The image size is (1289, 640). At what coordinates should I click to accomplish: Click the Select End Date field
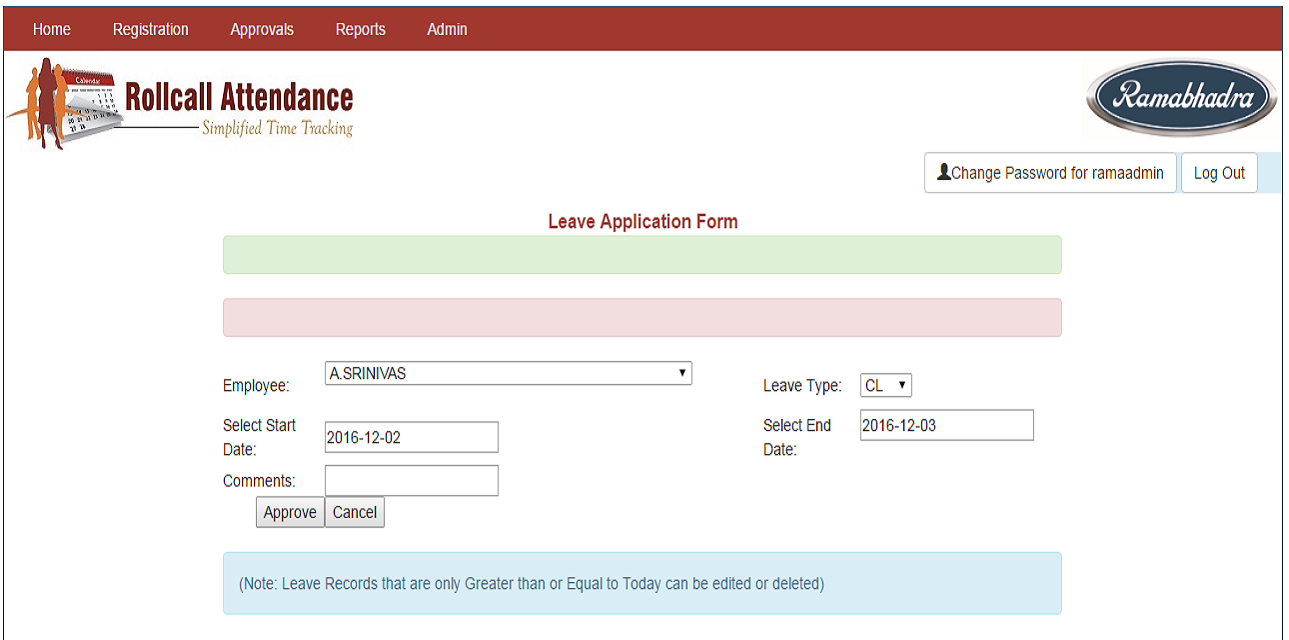pyautogui.click(x=946, y=425)
